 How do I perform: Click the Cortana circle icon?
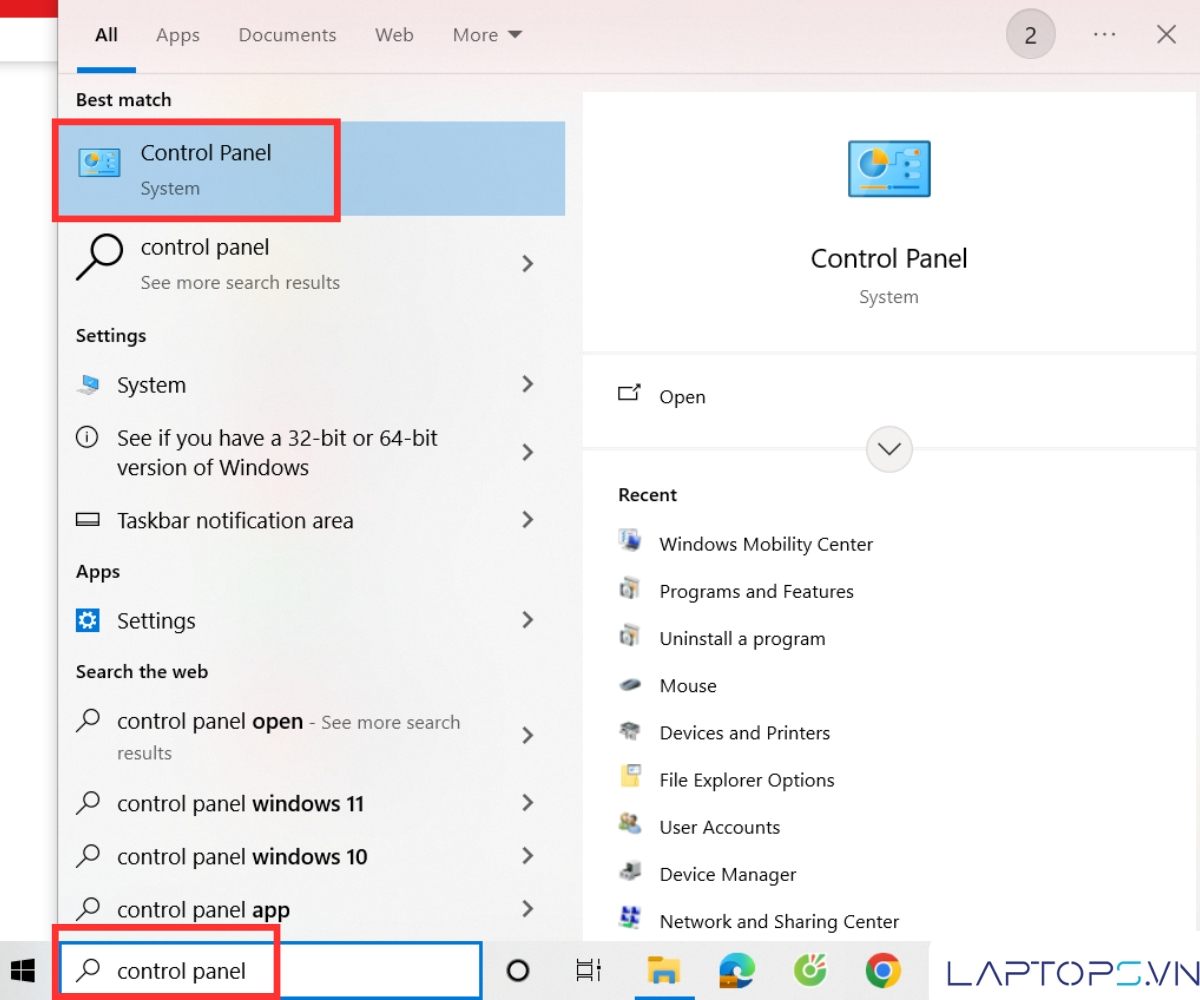pyautogui.click(x=517, y=970)
